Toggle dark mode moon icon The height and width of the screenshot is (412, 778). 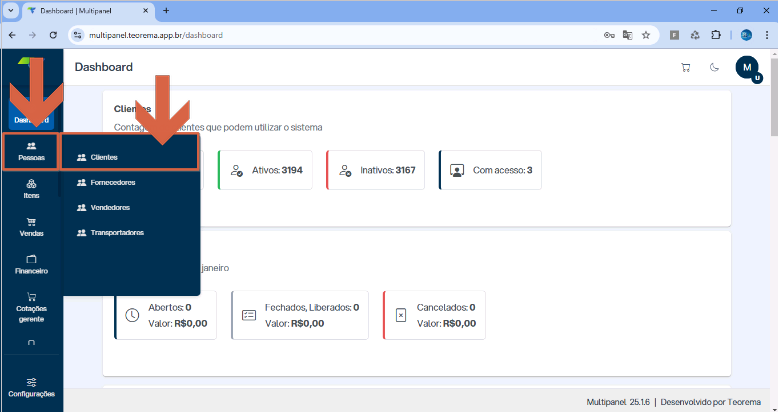pyautogui.click(x=714, y=68)
